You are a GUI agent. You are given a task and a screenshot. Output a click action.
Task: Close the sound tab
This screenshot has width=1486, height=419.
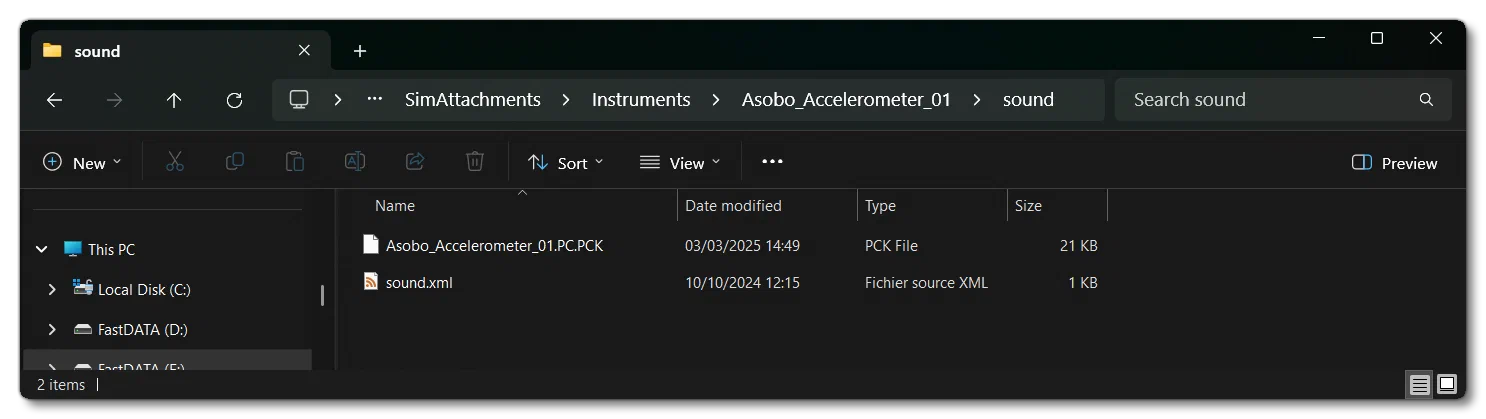tap(304, 50)
